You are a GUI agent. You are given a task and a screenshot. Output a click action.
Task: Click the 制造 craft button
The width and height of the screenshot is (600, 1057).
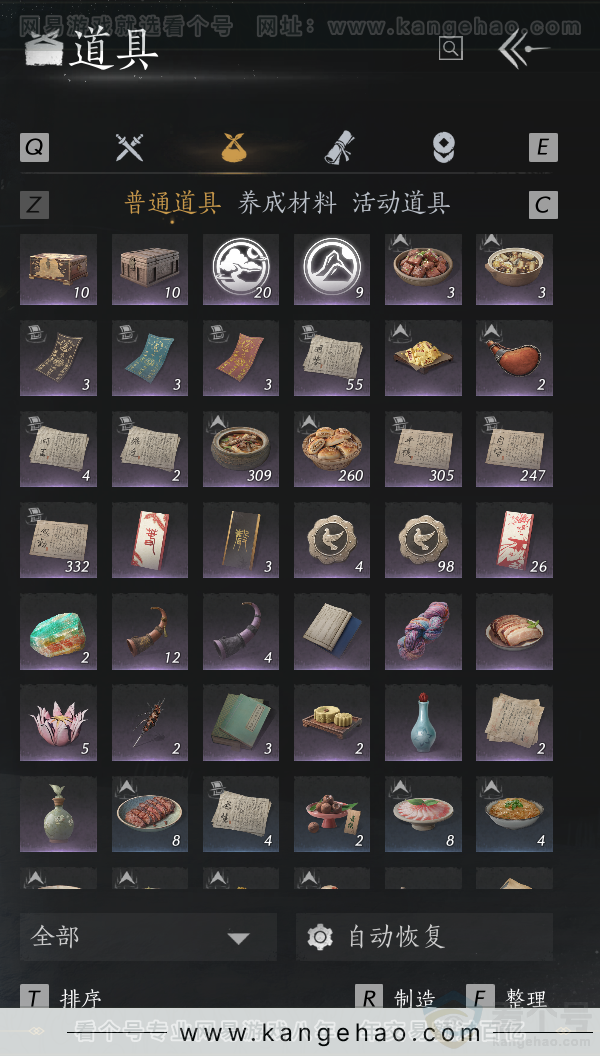[395, 998]
